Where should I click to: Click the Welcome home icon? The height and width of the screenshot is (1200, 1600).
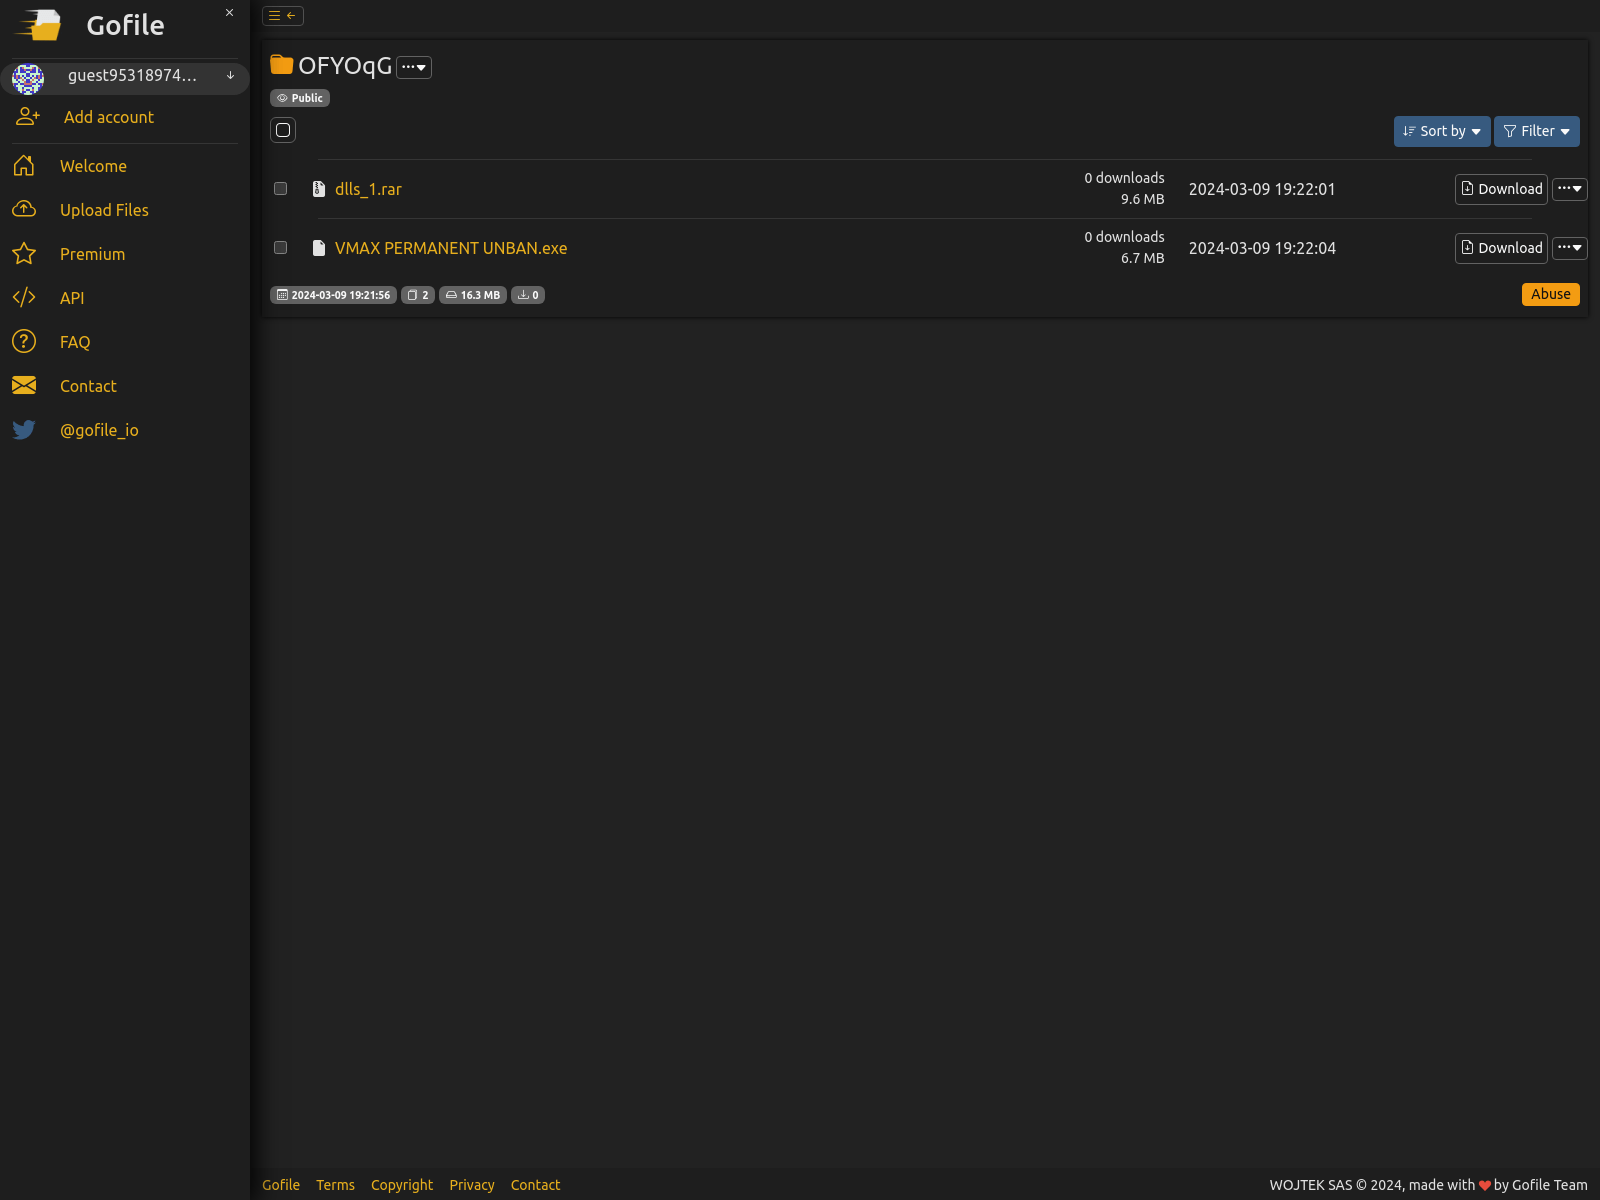[x=24, y=166]
